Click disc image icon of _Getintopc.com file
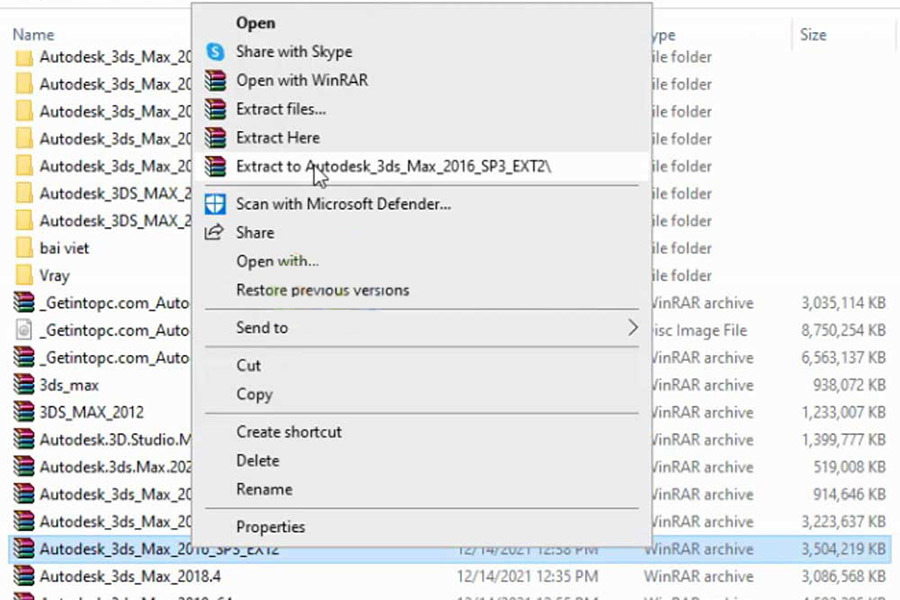The width and height of the screenshot is (900, 600). click(24, 330)
